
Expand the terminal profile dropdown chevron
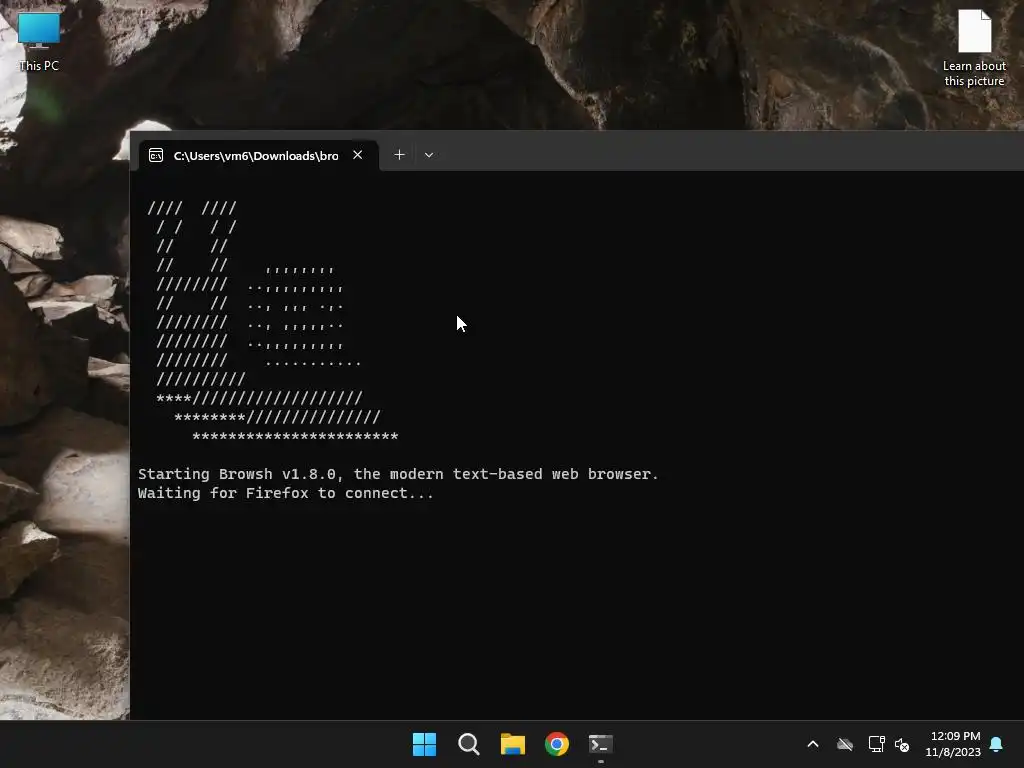point(429,155)
